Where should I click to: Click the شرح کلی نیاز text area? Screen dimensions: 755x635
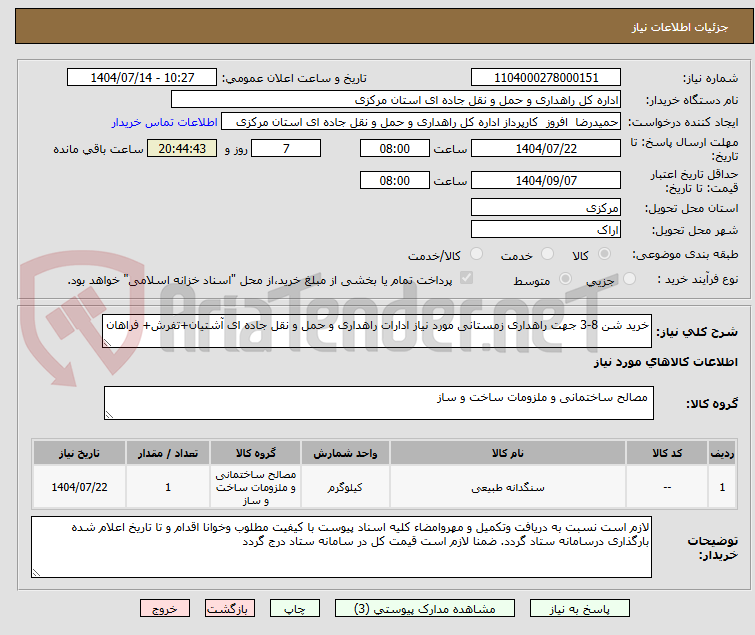377,331
